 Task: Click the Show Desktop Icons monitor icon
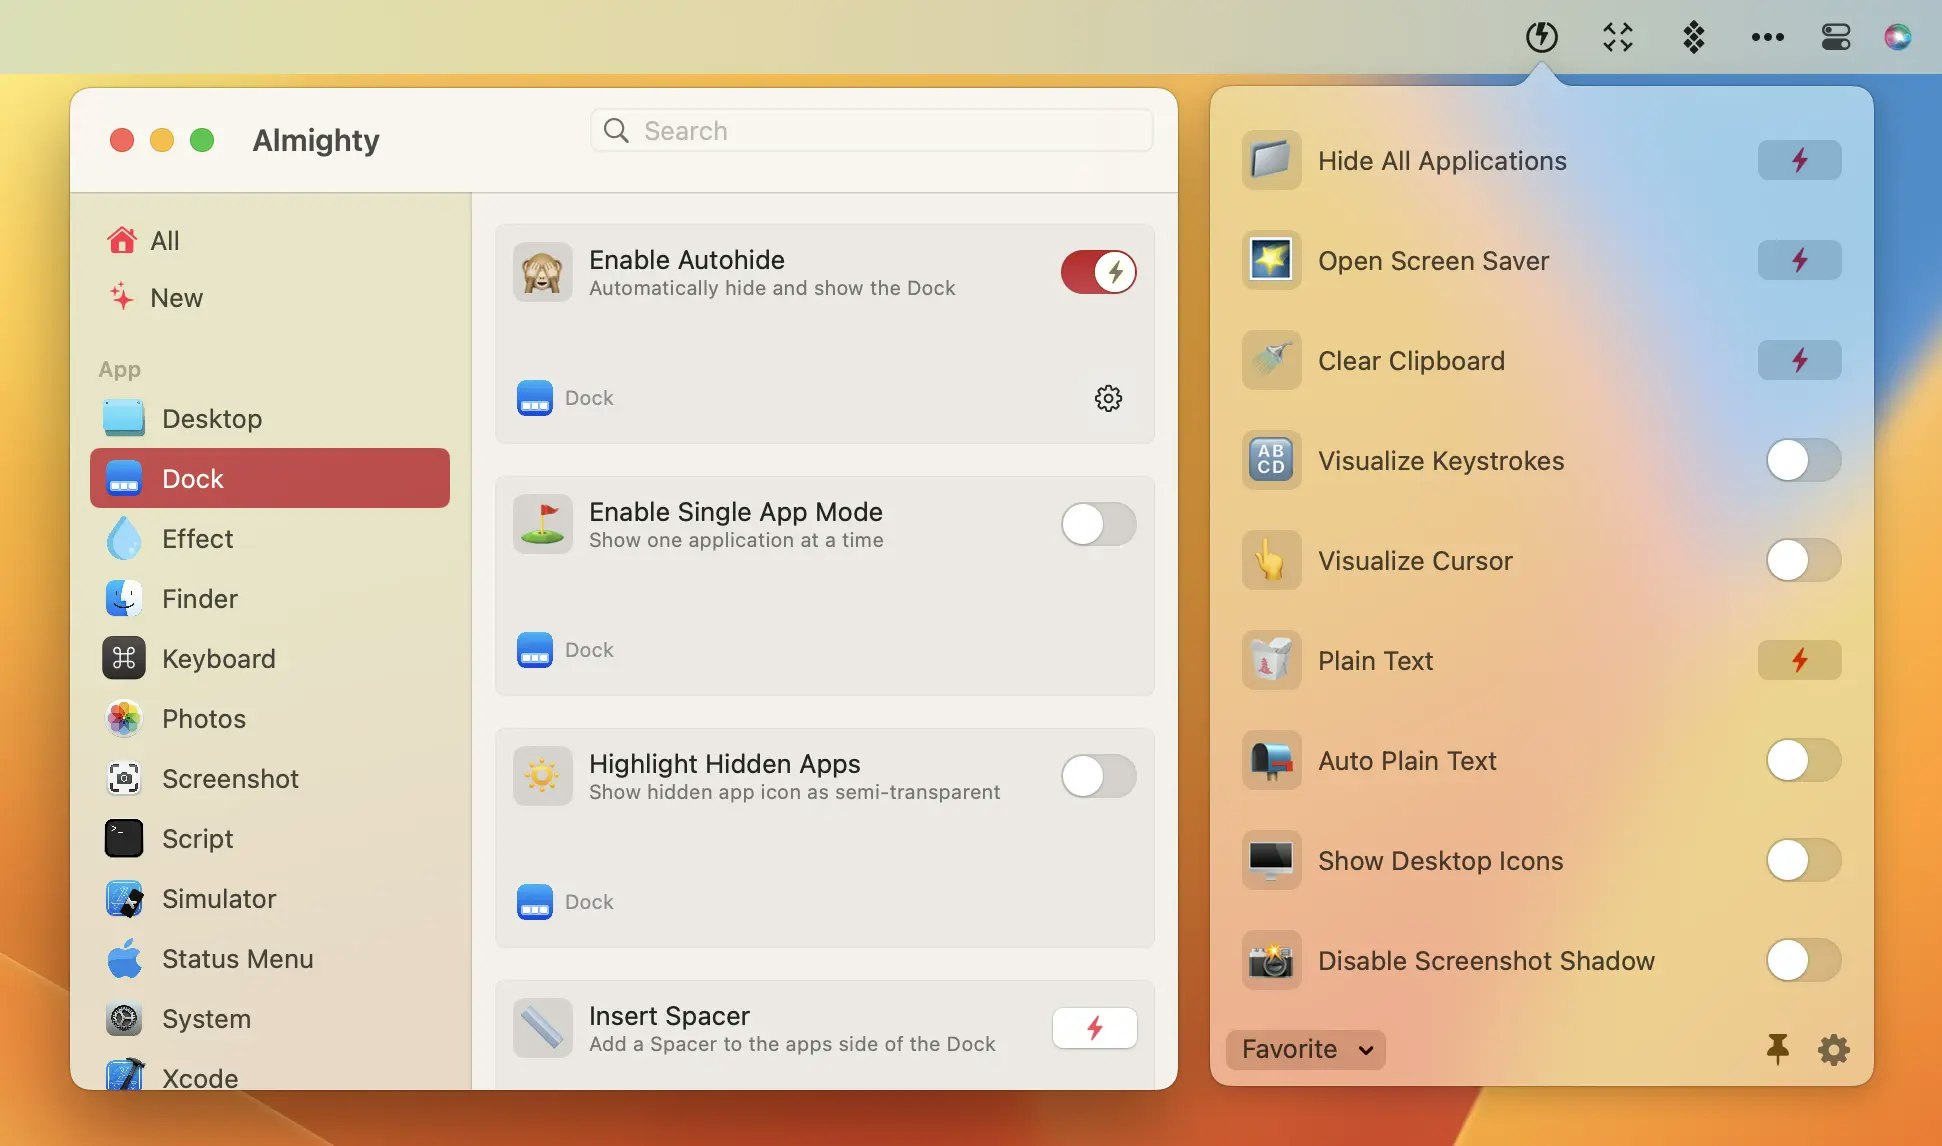pos(1271,860)
